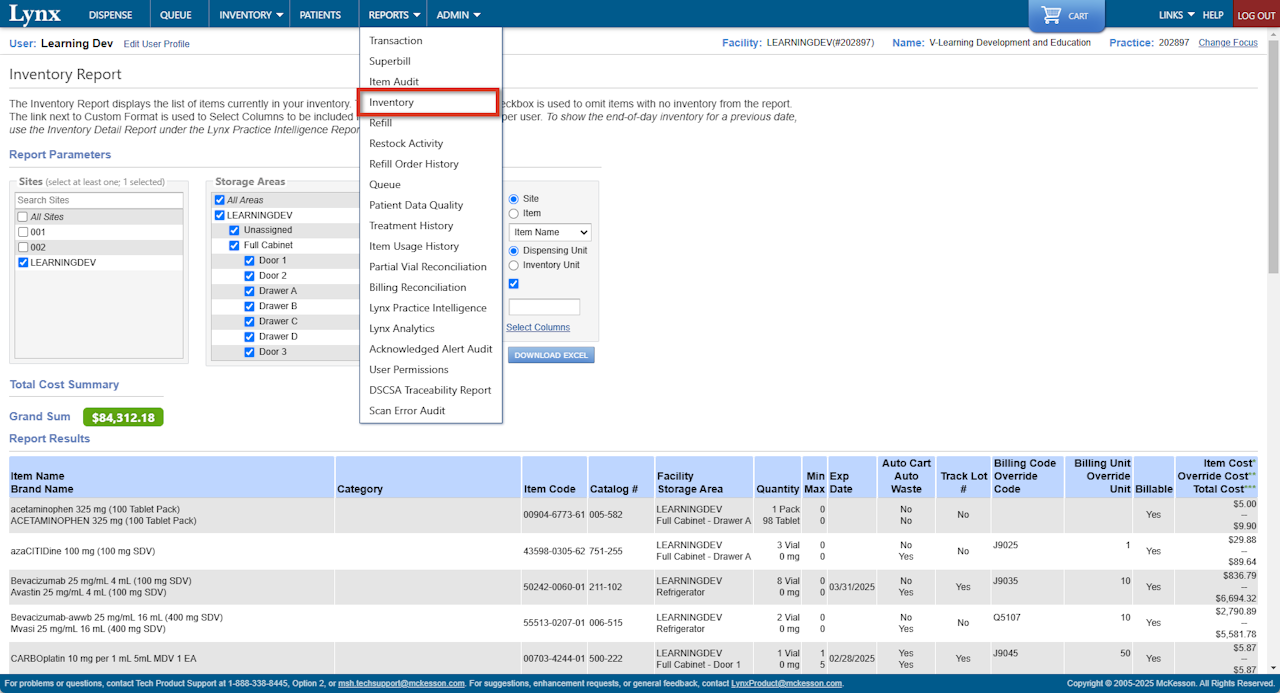Click the Lynx logo
1280x693 pixels.
pyautogui.click(x=35, y=15)
